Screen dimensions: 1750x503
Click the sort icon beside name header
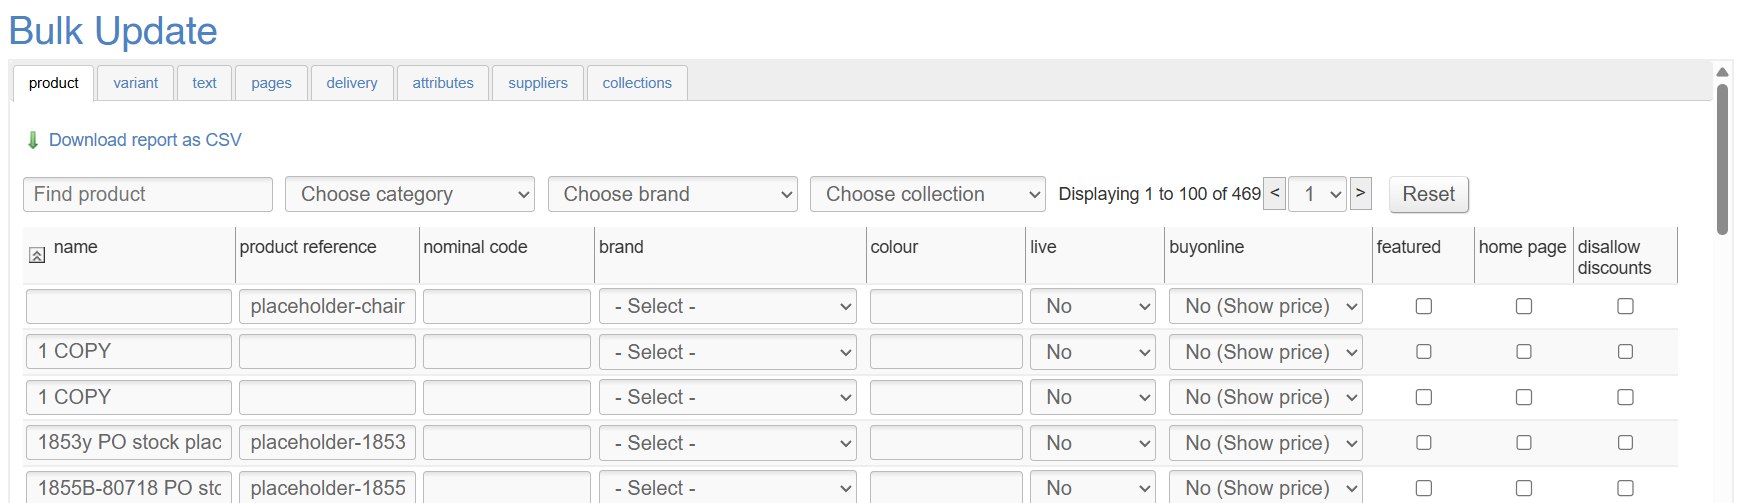[37, 255]
